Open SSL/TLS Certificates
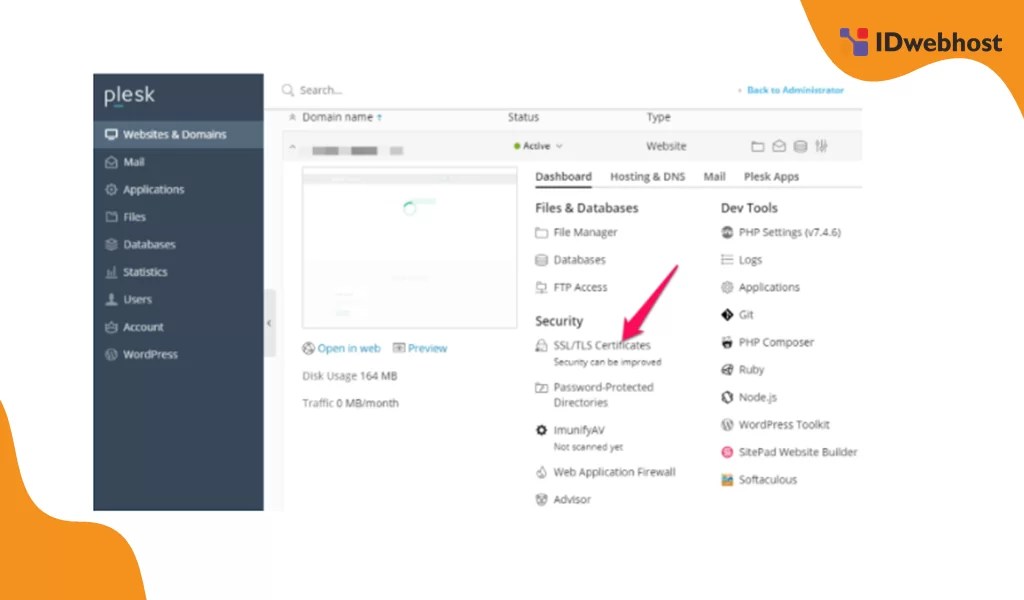The image size is (1024, 600). click(x=601, y=345)
